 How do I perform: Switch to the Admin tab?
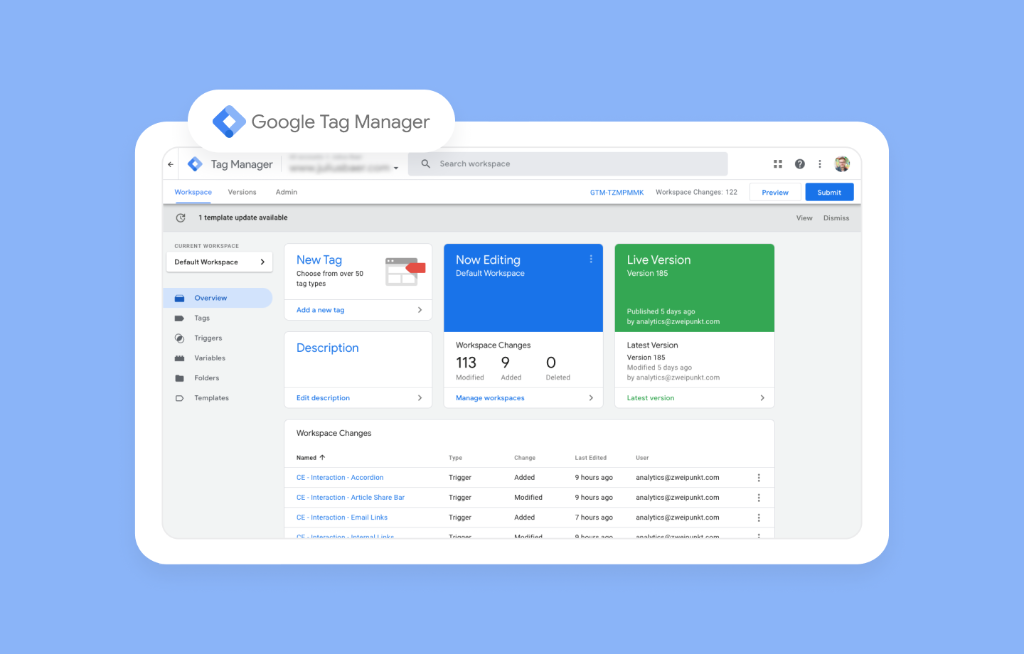(x=286, y=192)
